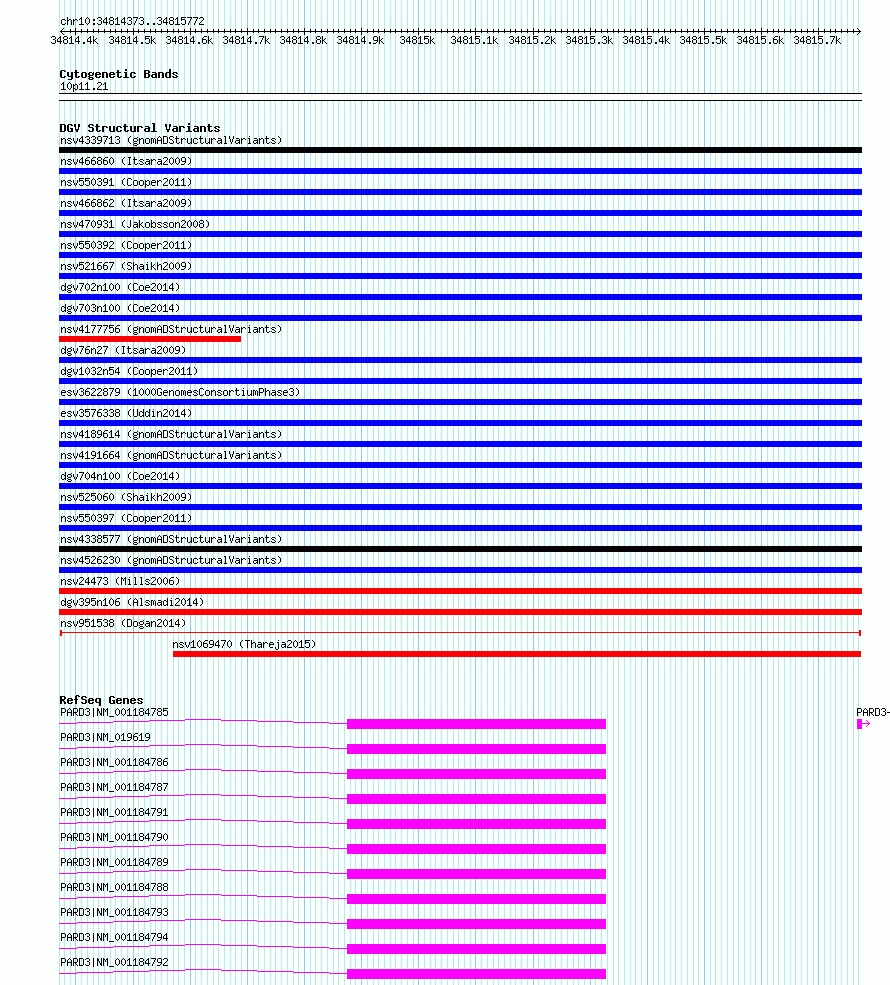This screenshot has width=890, height=985.
Task: Click the chr10:34814373..34815772 coordinate label
Action: 133,21
